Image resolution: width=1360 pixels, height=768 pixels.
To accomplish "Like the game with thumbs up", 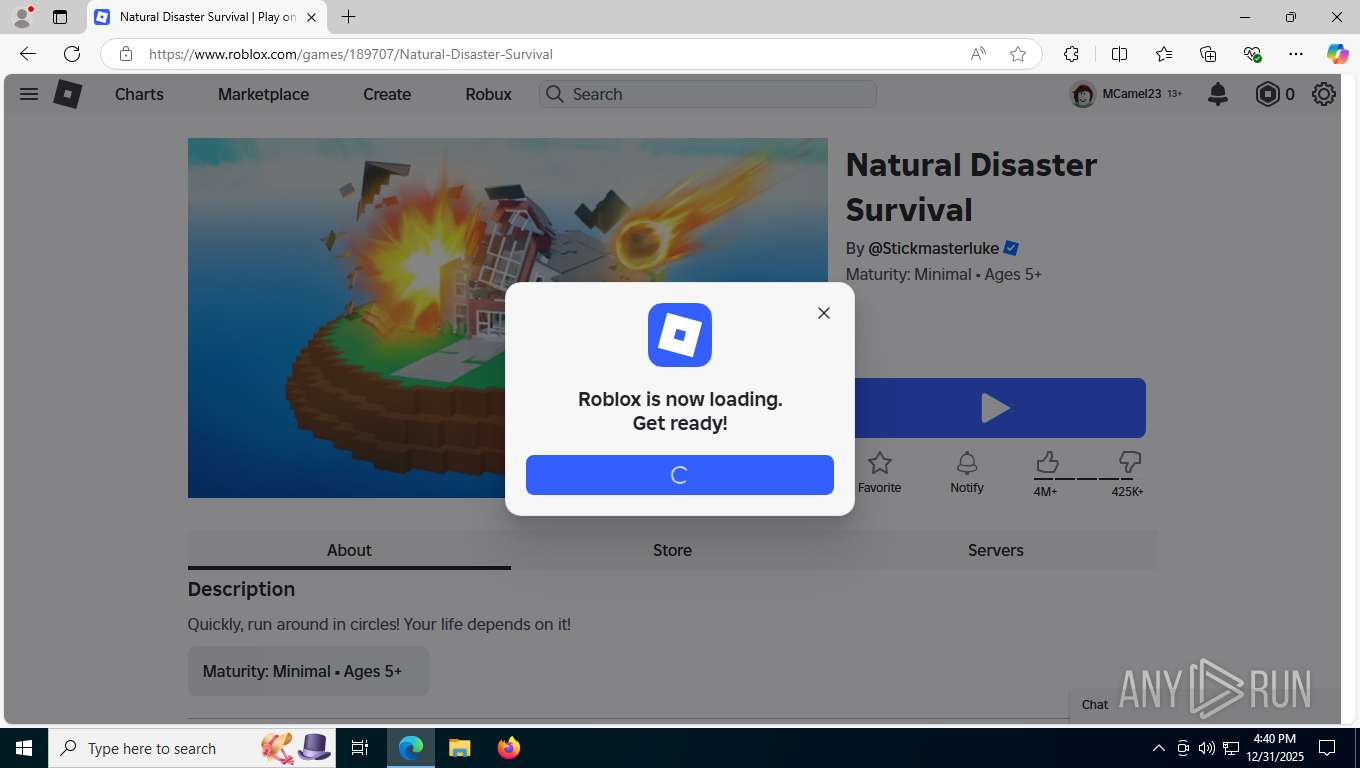I will (x=1047, y=462).
